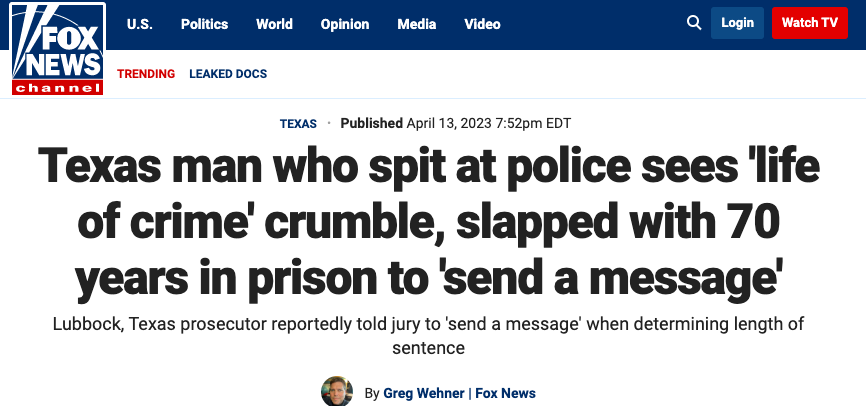This screenshot has height=406, width=866.
Task: Visit author Greg Wehner's profile link
Action: point(424,393)
